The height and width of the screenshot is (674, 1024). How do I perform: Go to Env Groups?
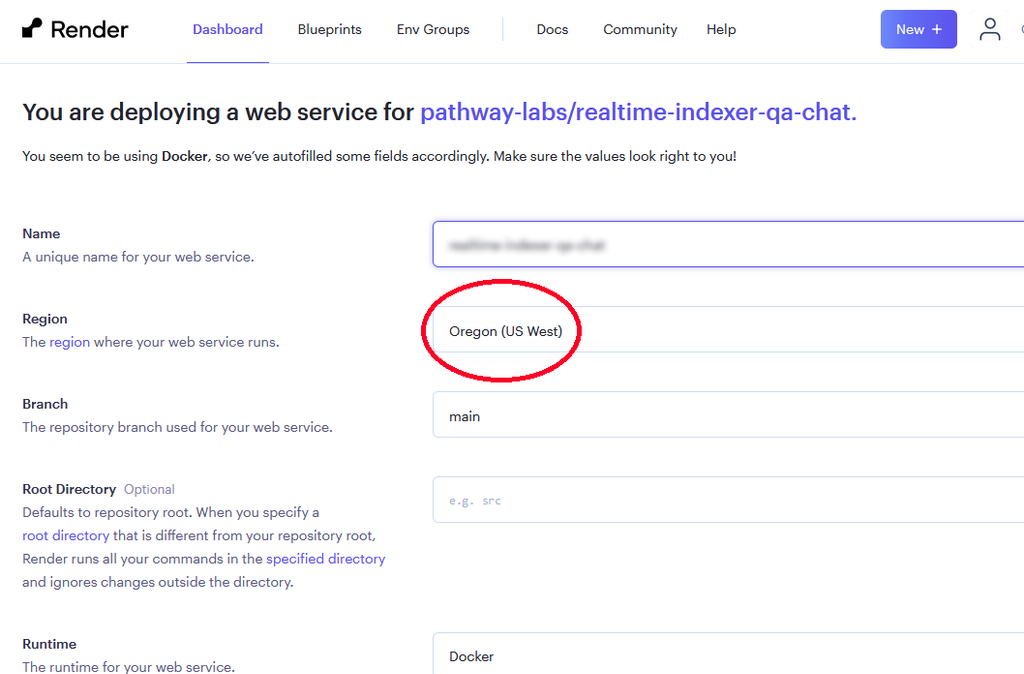click(x=432, y=30)
